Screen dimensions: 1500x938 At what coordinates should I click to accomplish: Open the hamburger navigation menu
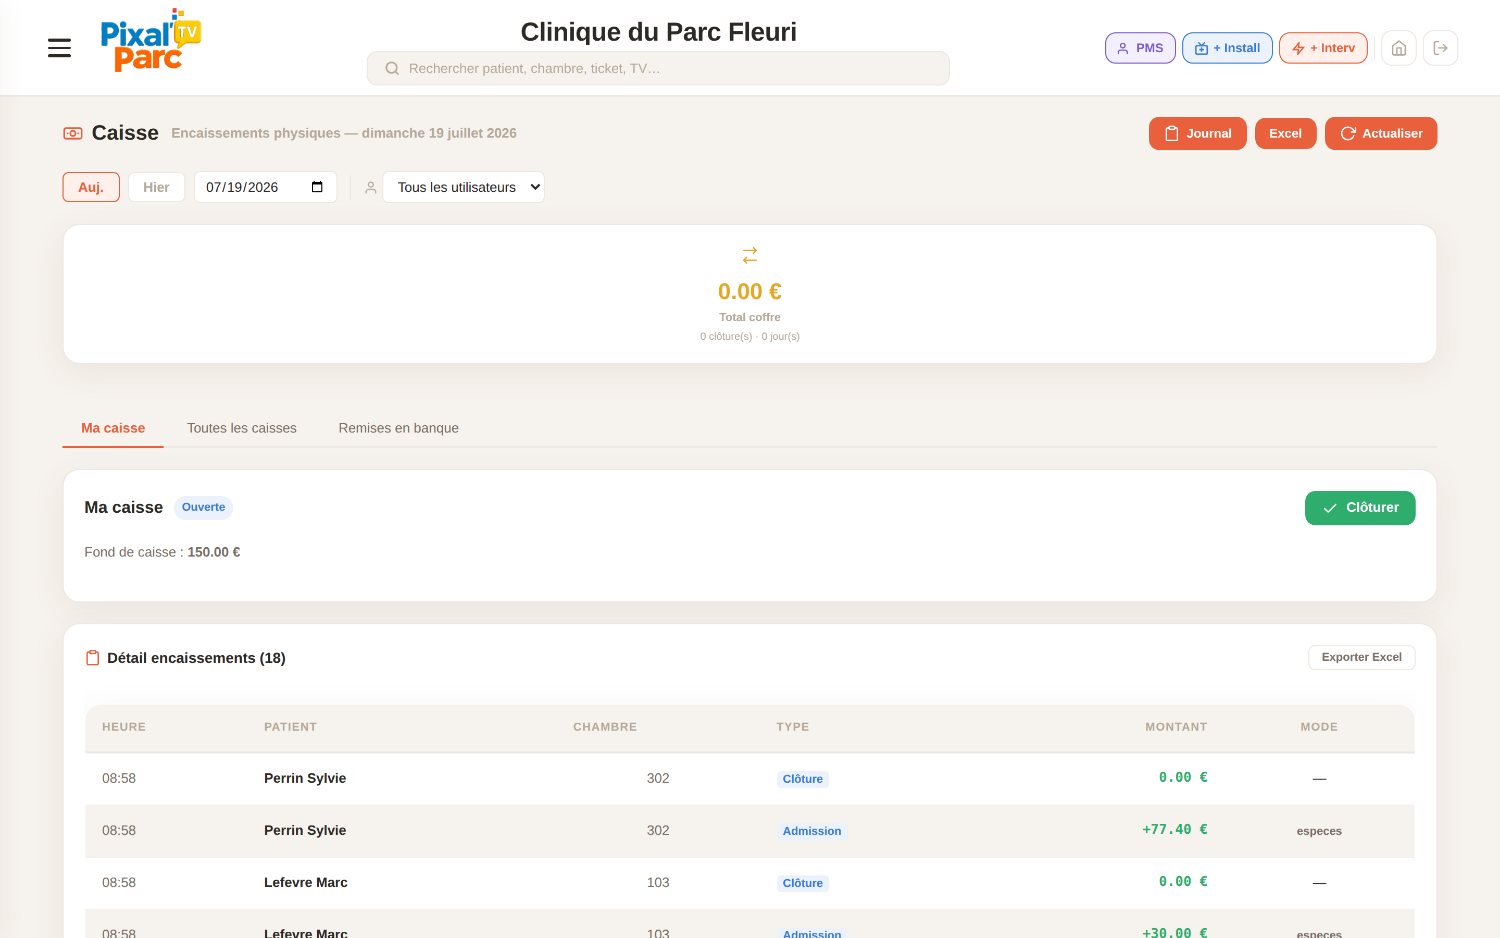[x=60, y=48]
